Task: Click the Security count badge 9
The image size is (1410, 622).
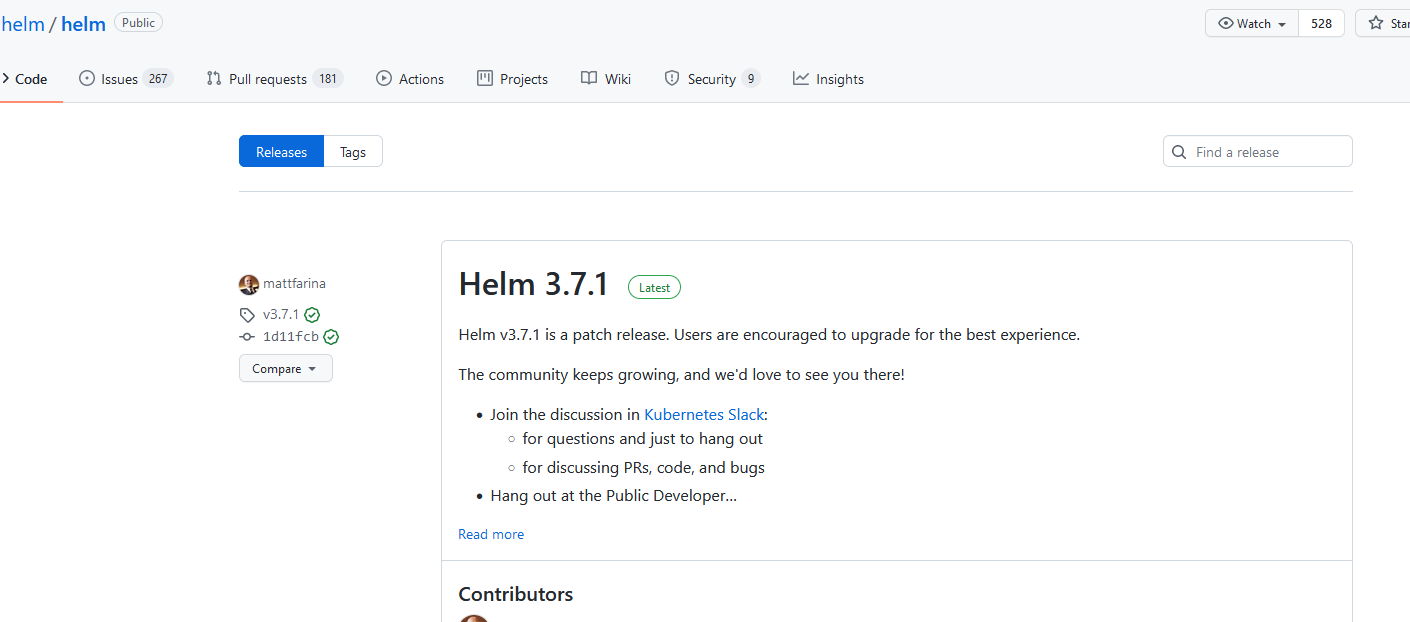Action: click(751, 79)
